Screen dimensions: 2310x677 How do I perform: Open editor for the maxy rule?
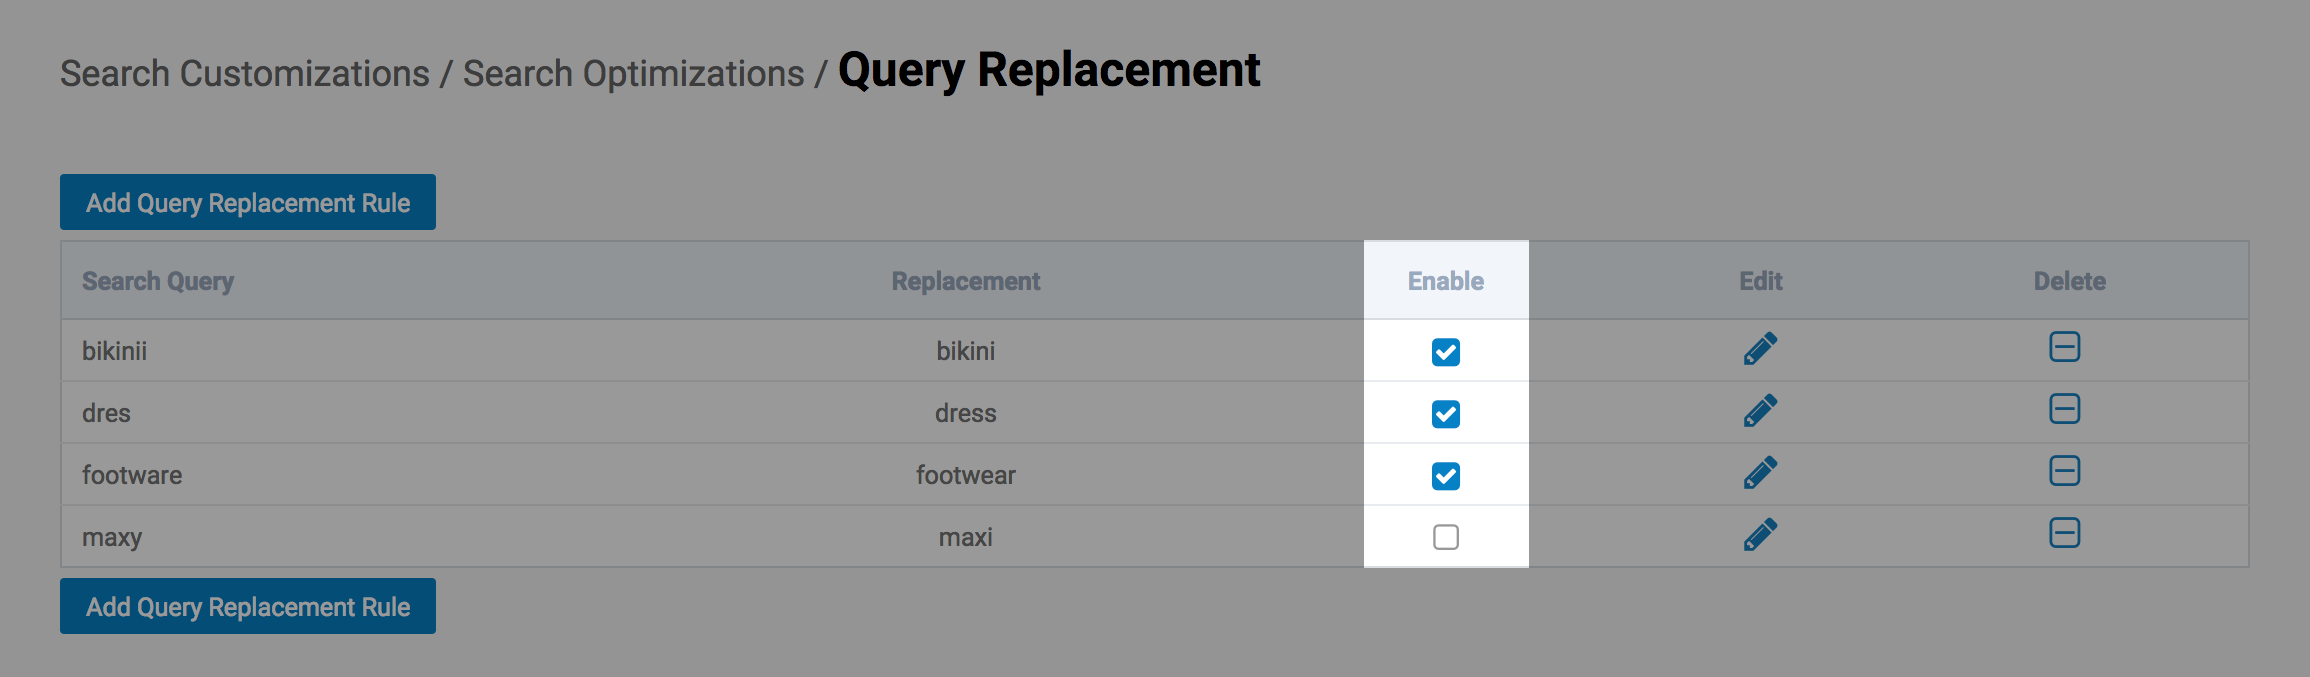pyautogui.click(x=1760, y=535)
